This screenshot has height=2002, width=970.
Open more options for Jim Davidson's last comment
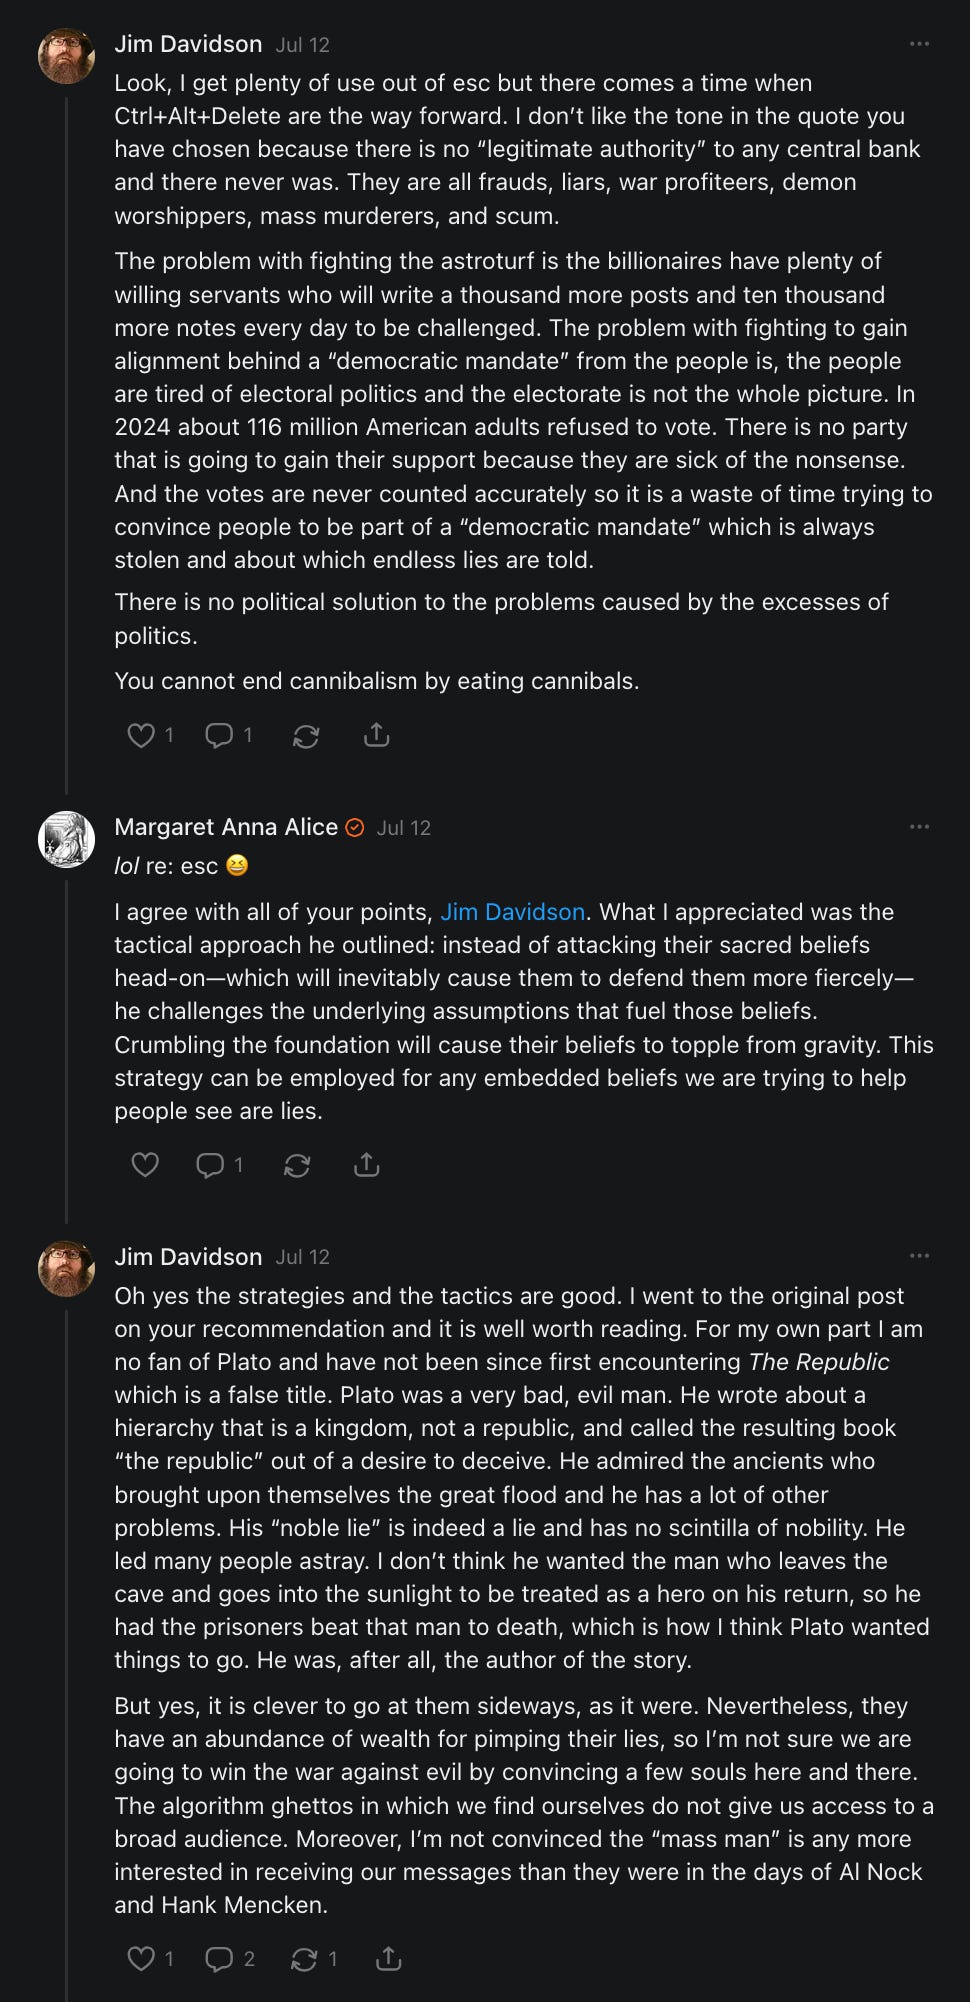(x=919, y=1256)
